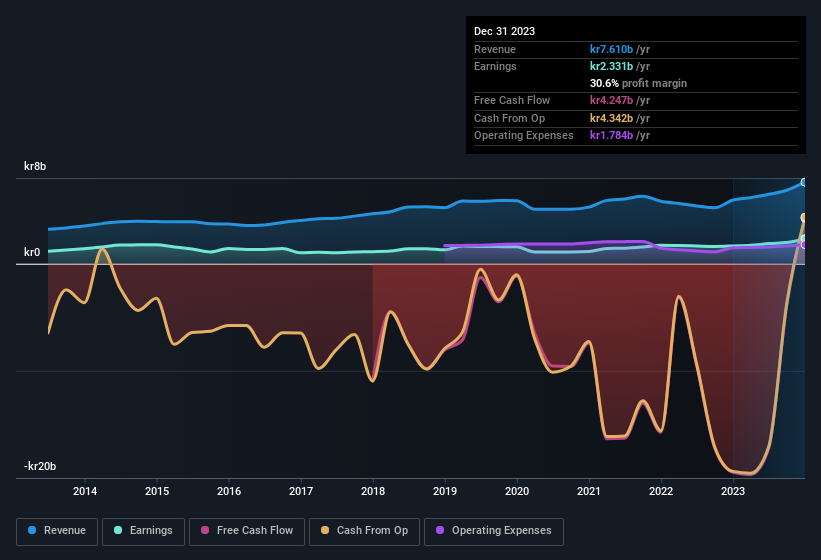Click the 2018 x-axis label

click(373, 491)
